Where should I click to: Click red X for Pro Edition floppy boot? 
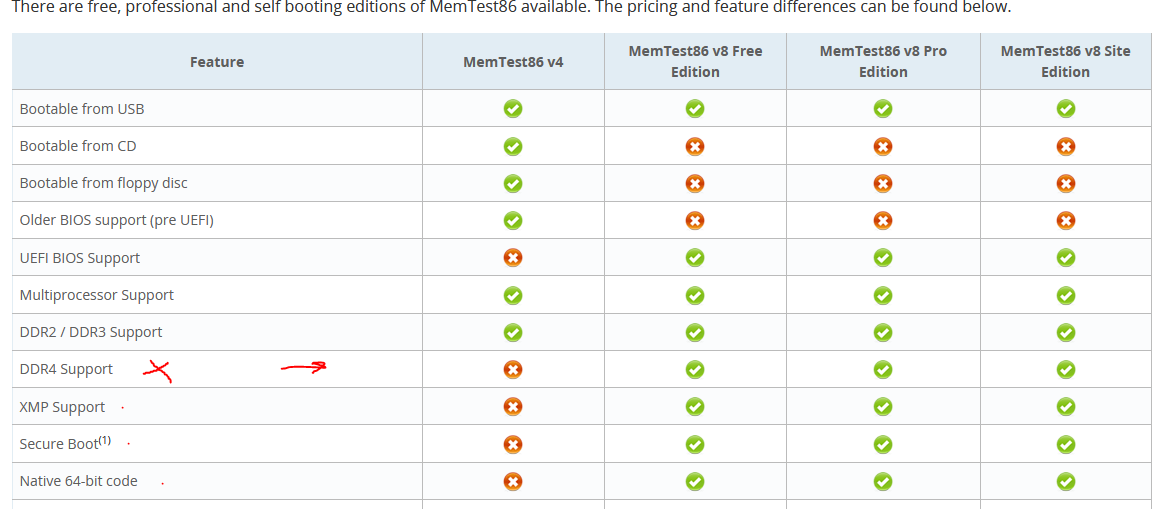coord(883,183)
